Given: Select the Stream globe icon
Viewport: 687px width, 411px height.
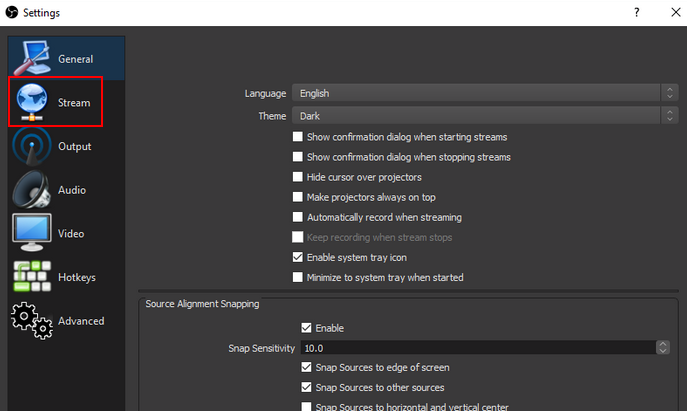Looking at the screenshot, I should [x=31, y=102].
